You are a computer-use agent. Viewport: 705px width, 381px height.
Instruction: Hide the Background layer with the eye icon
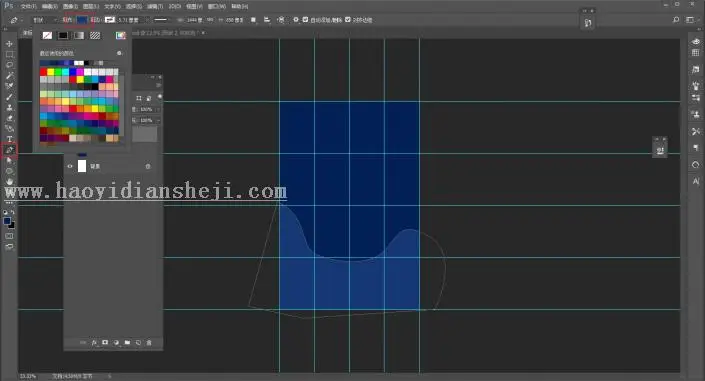[70, 166]
